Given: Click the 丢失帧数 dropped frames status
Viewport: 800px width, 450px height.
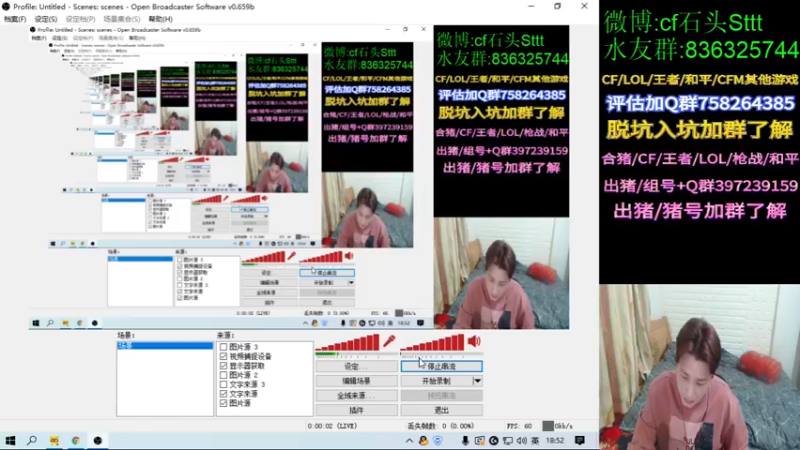Looking at the screenshot, I should [440, 426].
